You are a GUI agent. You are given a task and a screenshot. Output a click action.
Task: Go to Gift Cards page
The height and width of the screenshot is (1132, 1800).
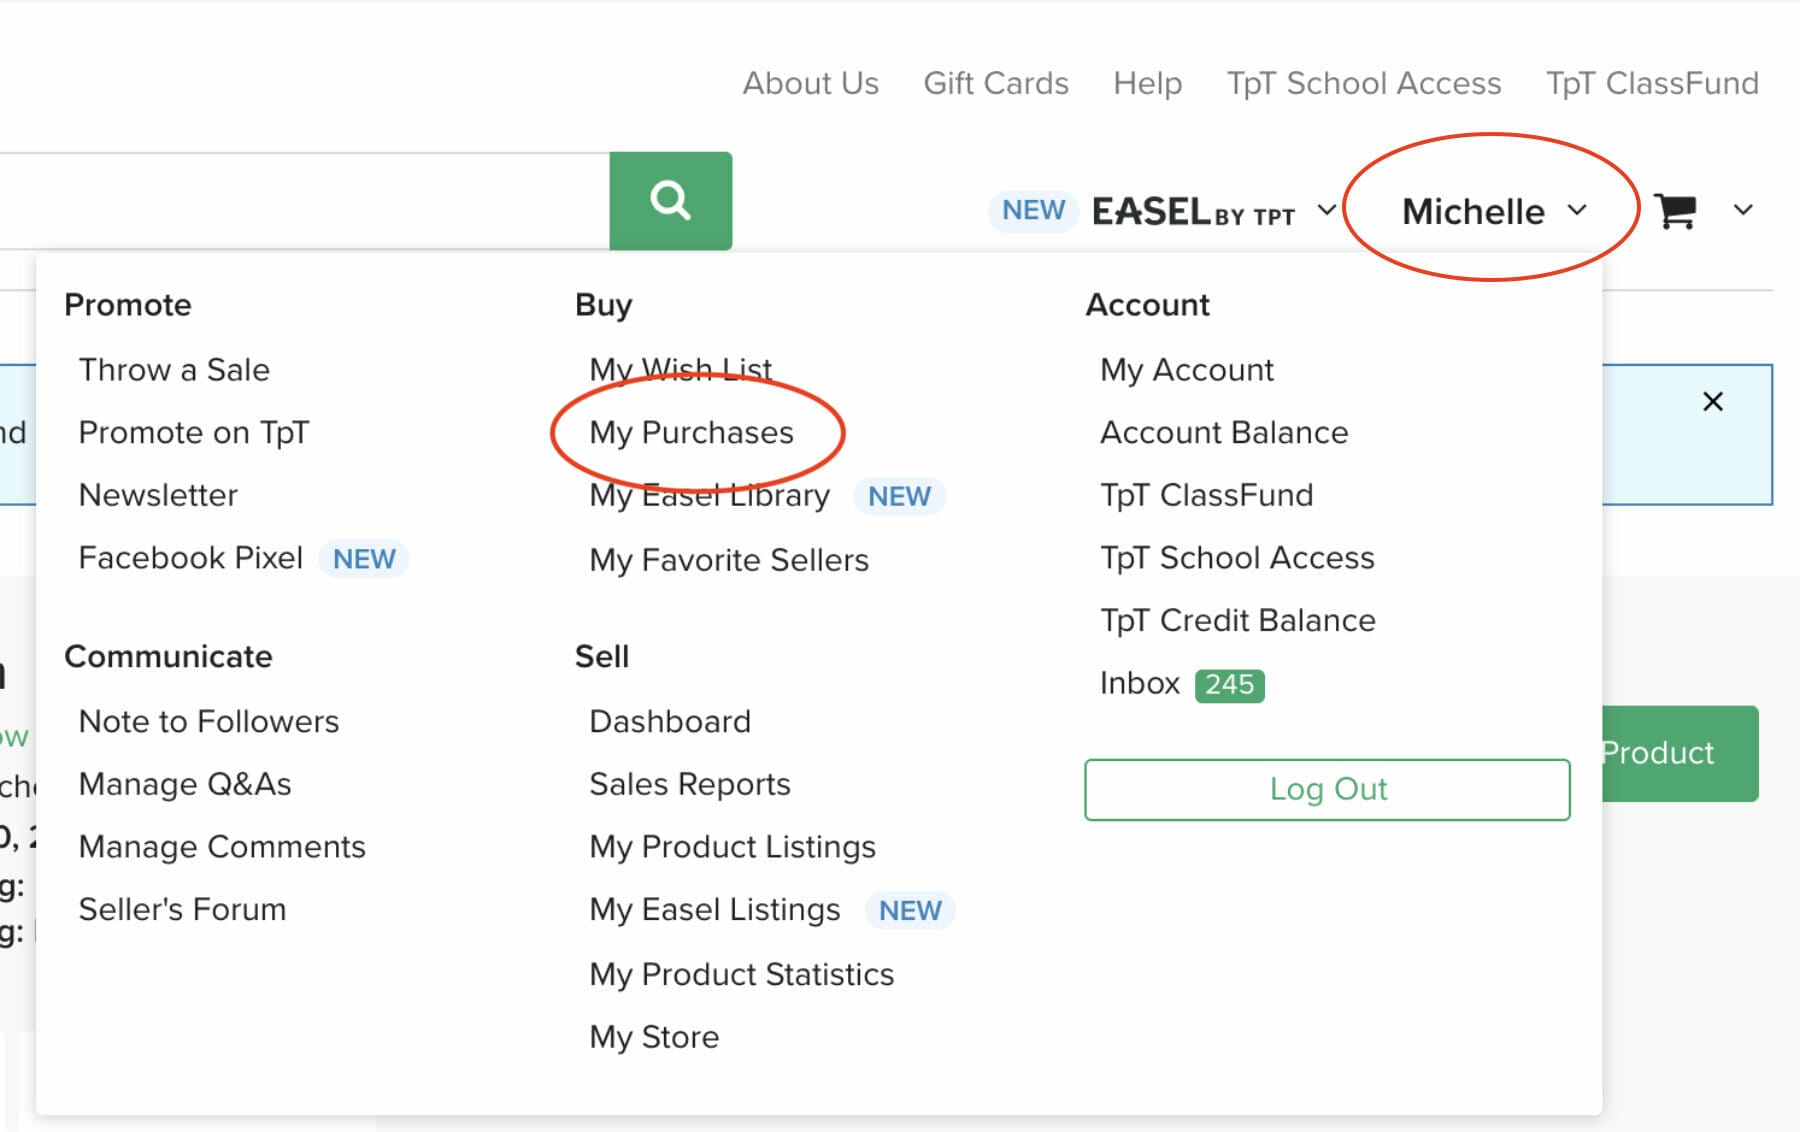[x=996, y=83]
